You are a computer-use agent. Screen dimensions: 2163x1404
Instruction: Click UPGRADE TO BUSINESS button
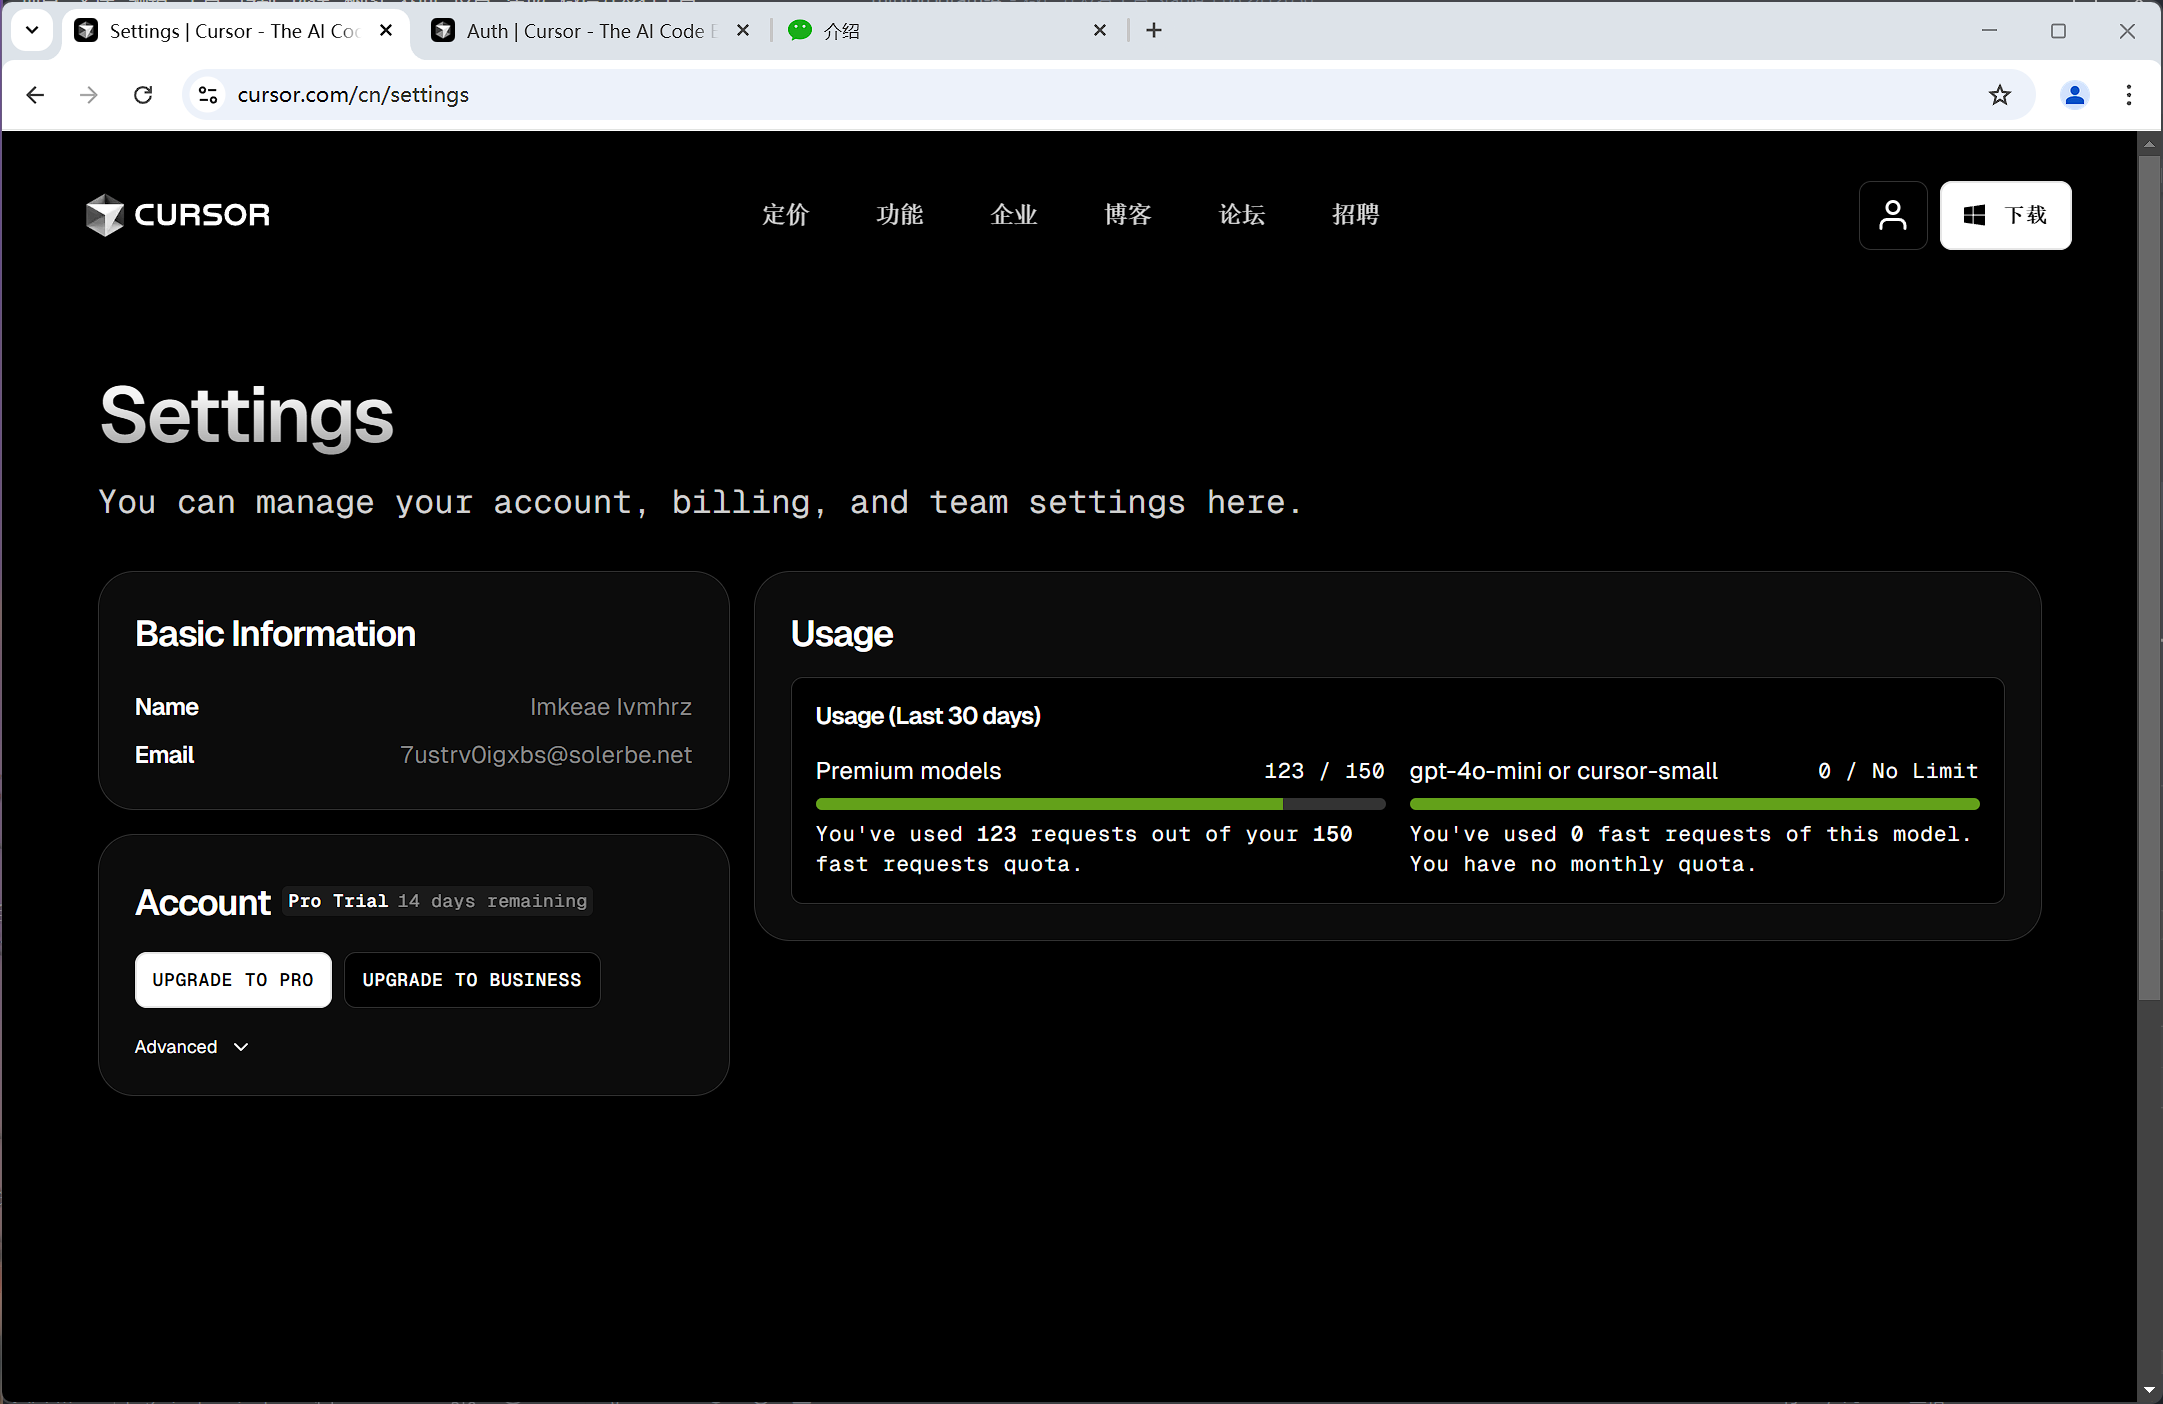point(472,980)
